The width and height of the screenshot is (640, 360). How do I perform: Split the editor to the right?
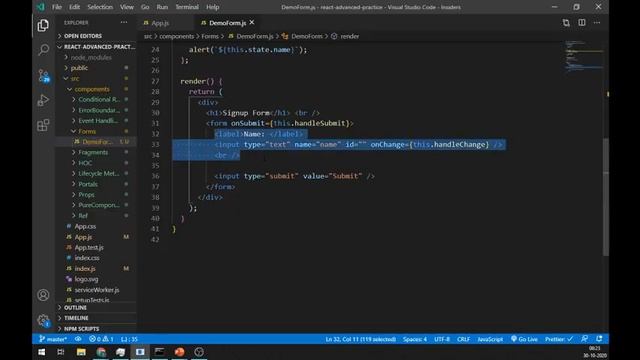[582, 23]
